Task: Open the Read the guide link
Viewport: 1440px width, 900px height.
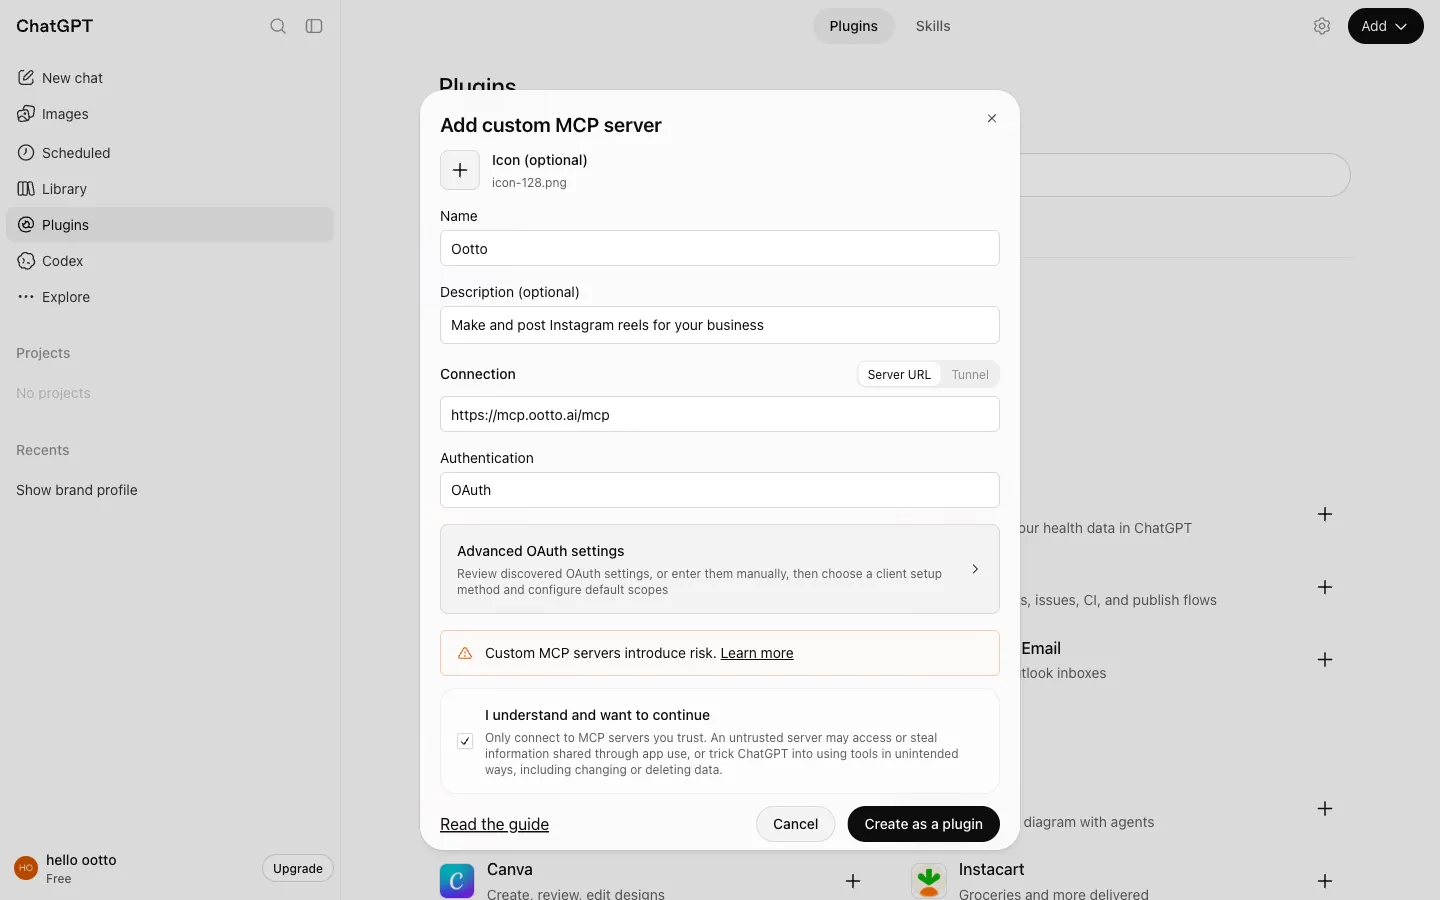Action: pos(495,824)
